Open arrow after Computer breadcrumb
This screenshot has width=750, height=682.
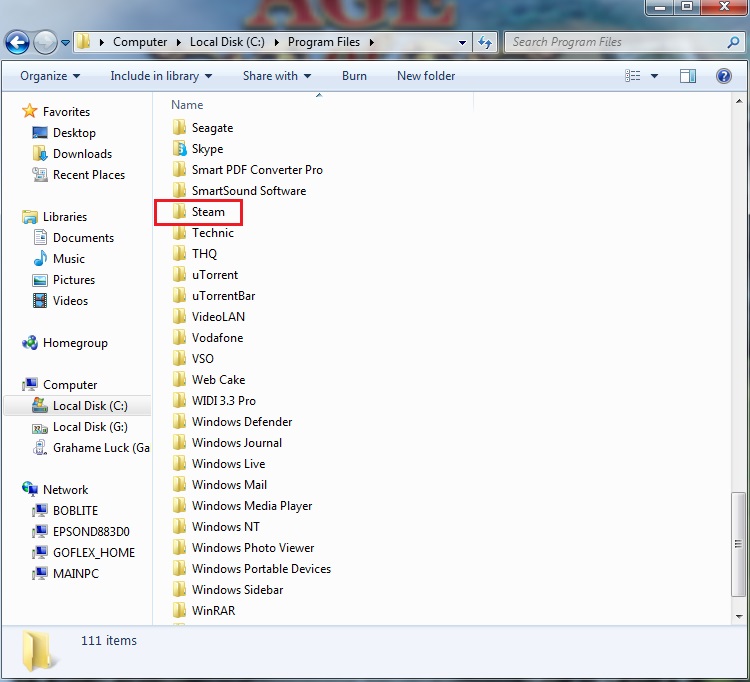pyautogui.click(x=178, y=43)
